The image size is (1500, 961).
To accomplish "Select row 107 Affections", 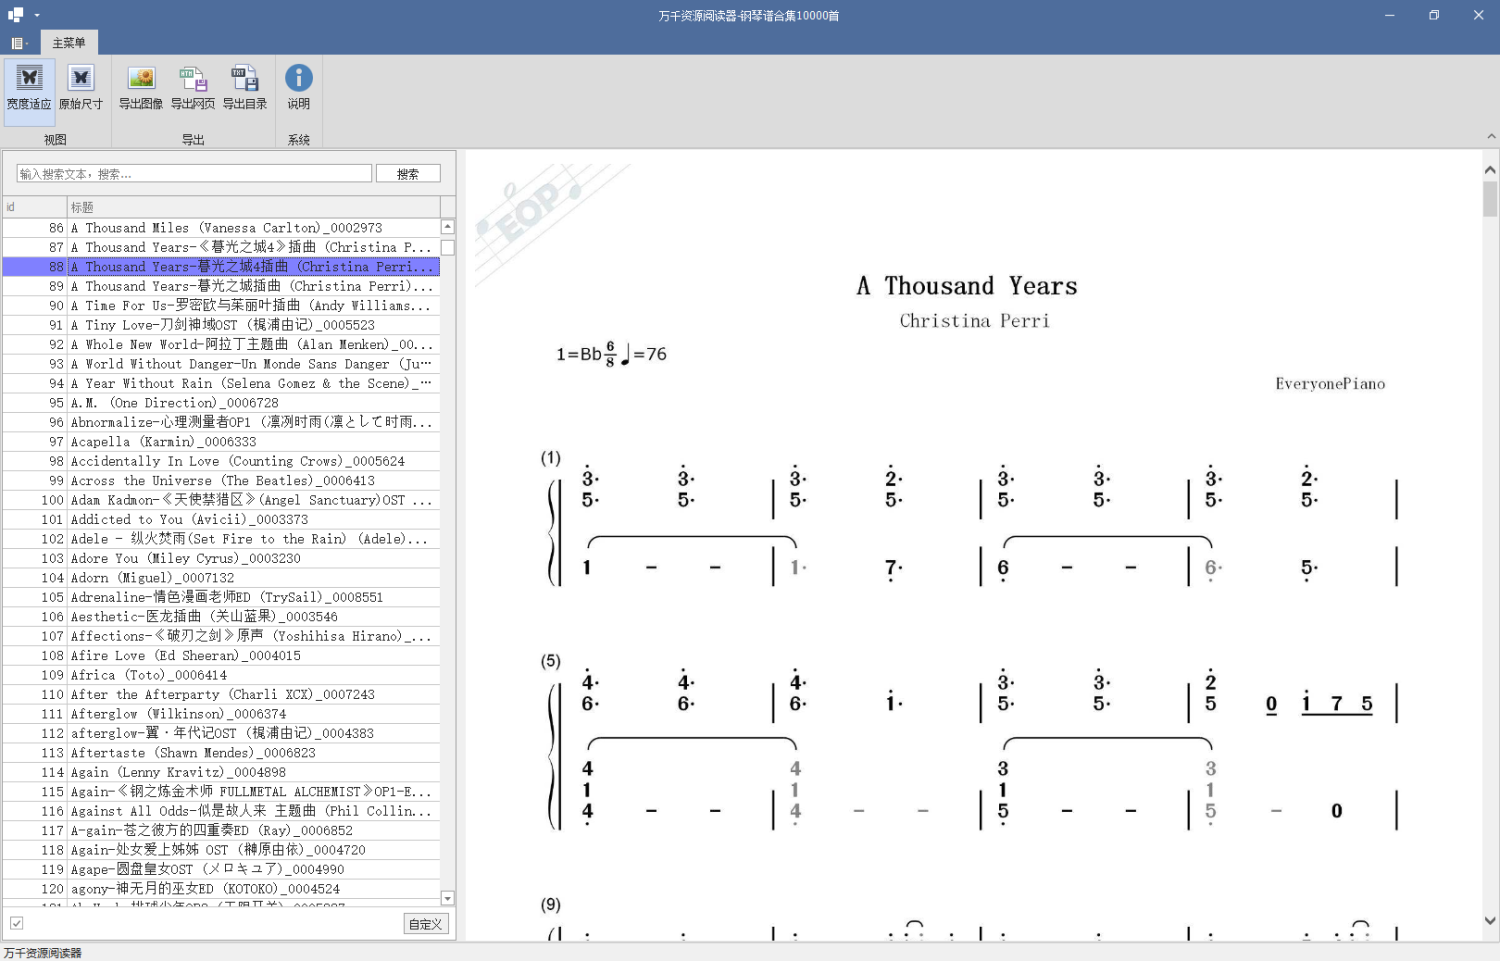I will tap(221, 636).
